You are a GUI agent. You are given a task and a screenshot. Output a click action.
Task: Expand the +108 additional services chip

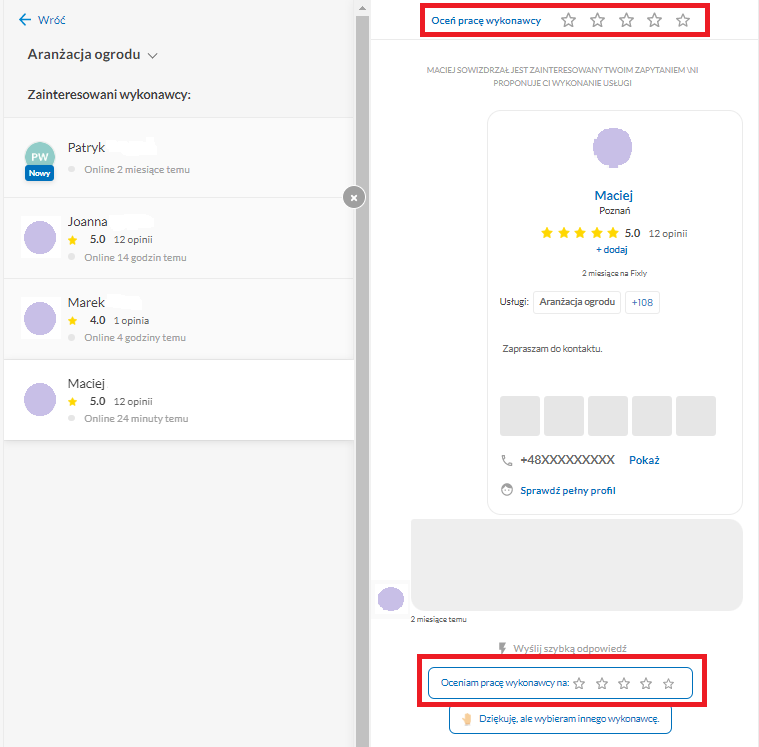642,302
